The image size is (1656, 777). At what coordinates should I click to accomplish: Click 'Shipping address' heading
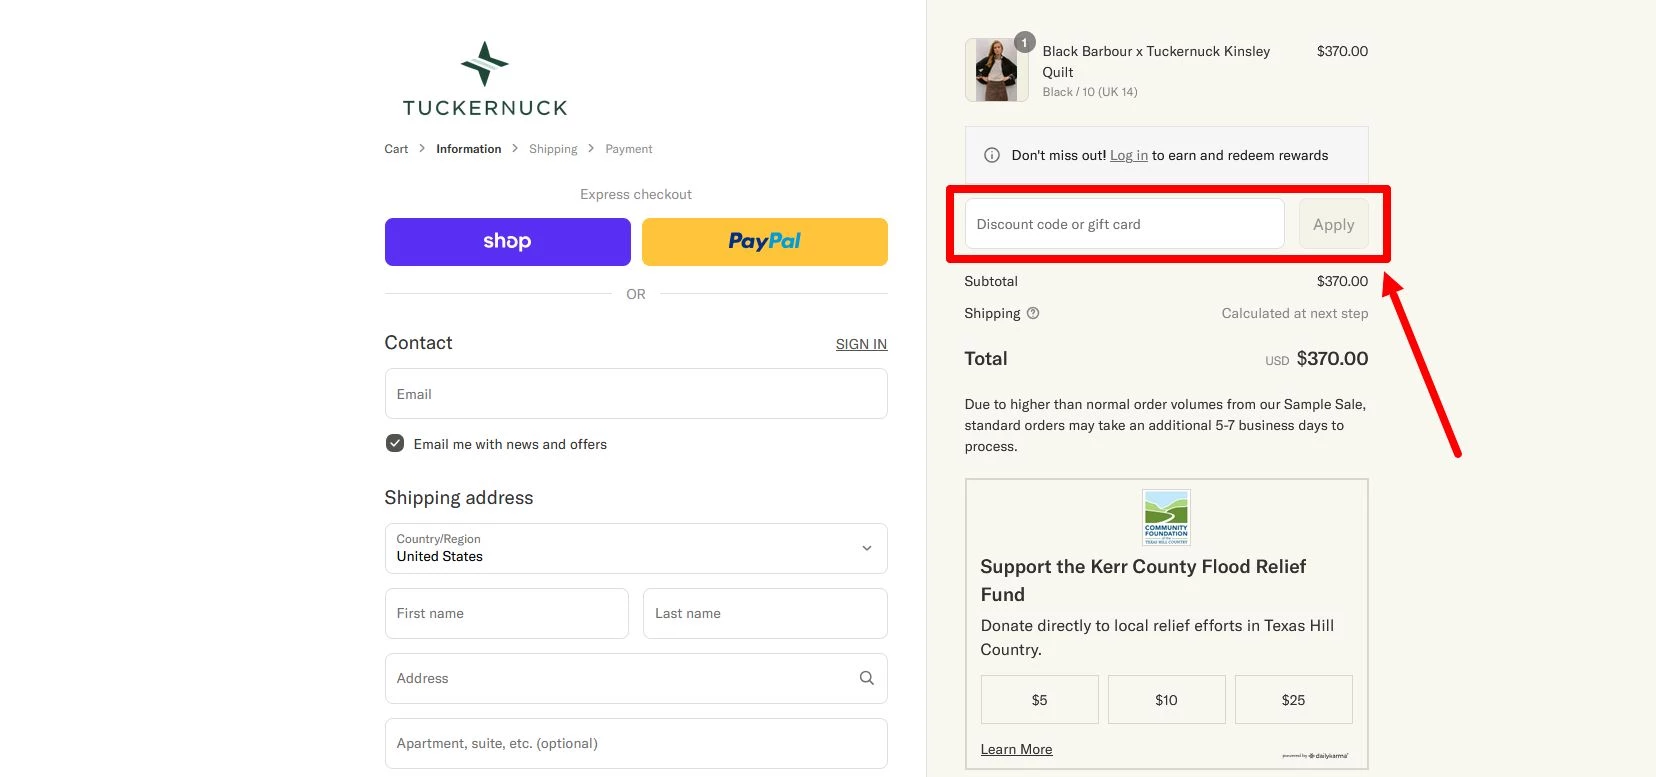click(x=459, y=498)
